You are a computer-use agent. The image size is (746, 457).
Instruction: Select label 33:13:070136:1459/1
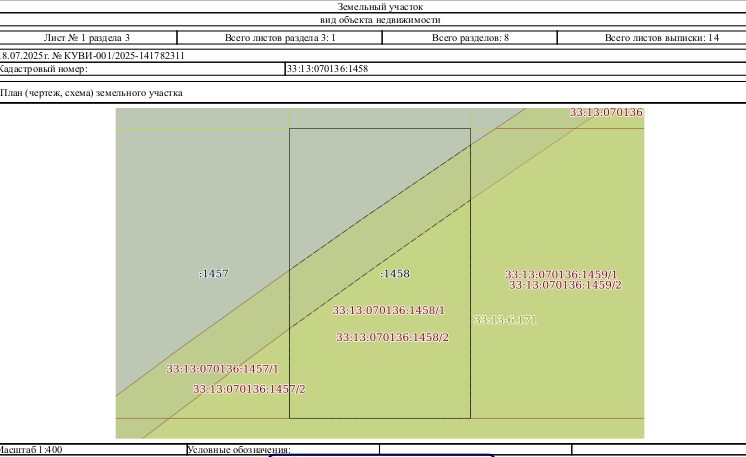click(561, 274)
